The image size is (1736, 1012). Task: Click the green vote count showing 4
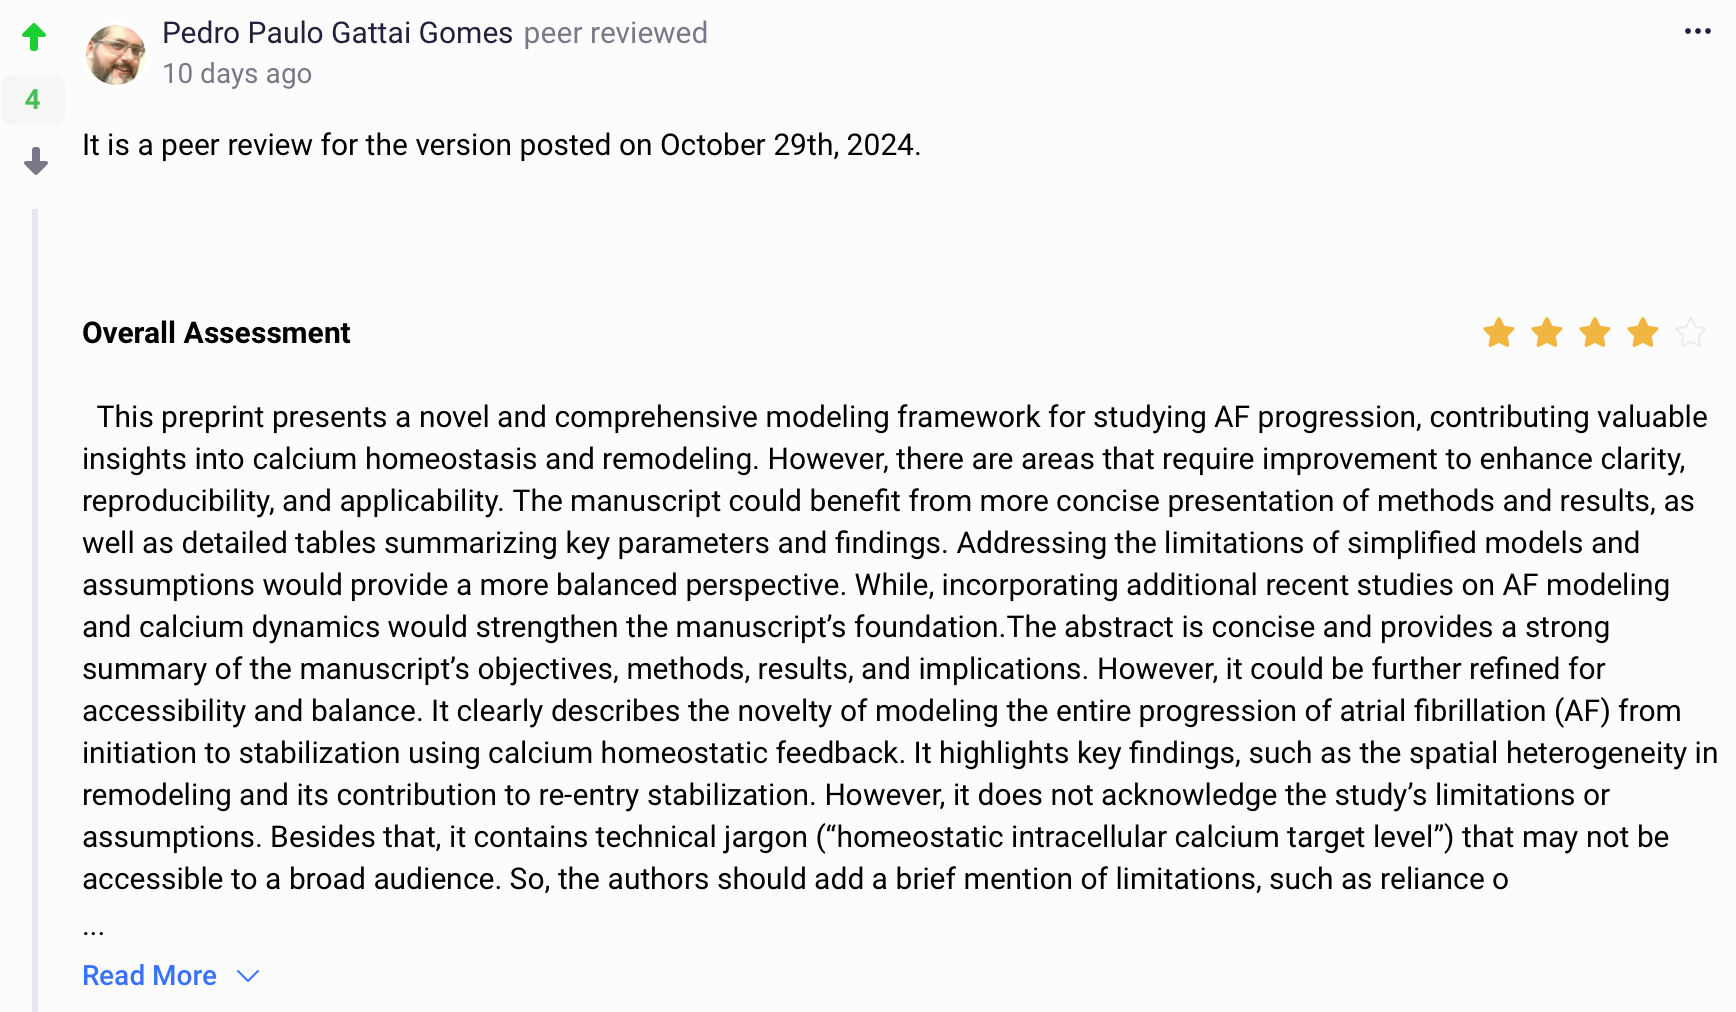coord(33,99)
